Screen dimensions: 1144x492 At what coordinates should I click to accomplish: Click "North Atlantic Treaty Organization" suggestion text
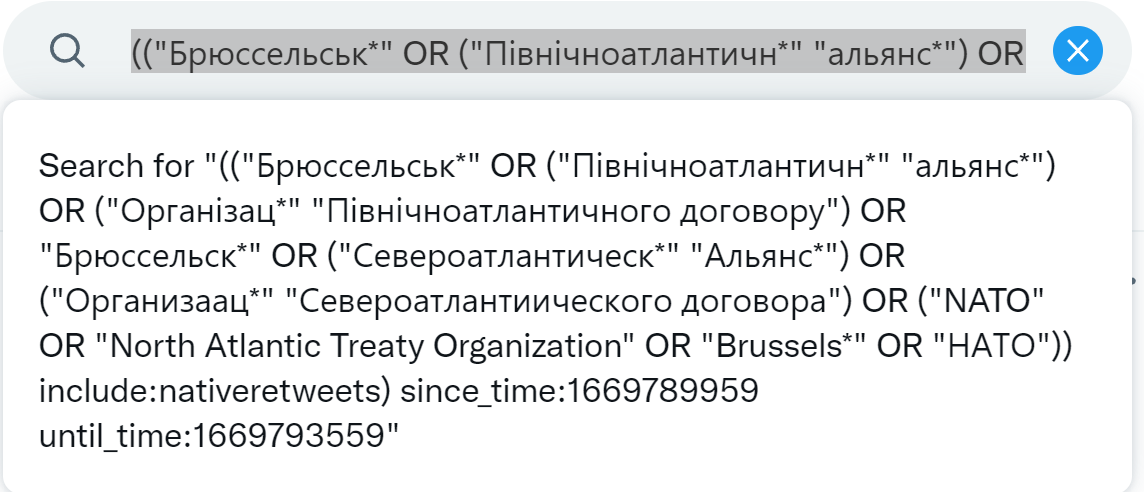(371, 347)
